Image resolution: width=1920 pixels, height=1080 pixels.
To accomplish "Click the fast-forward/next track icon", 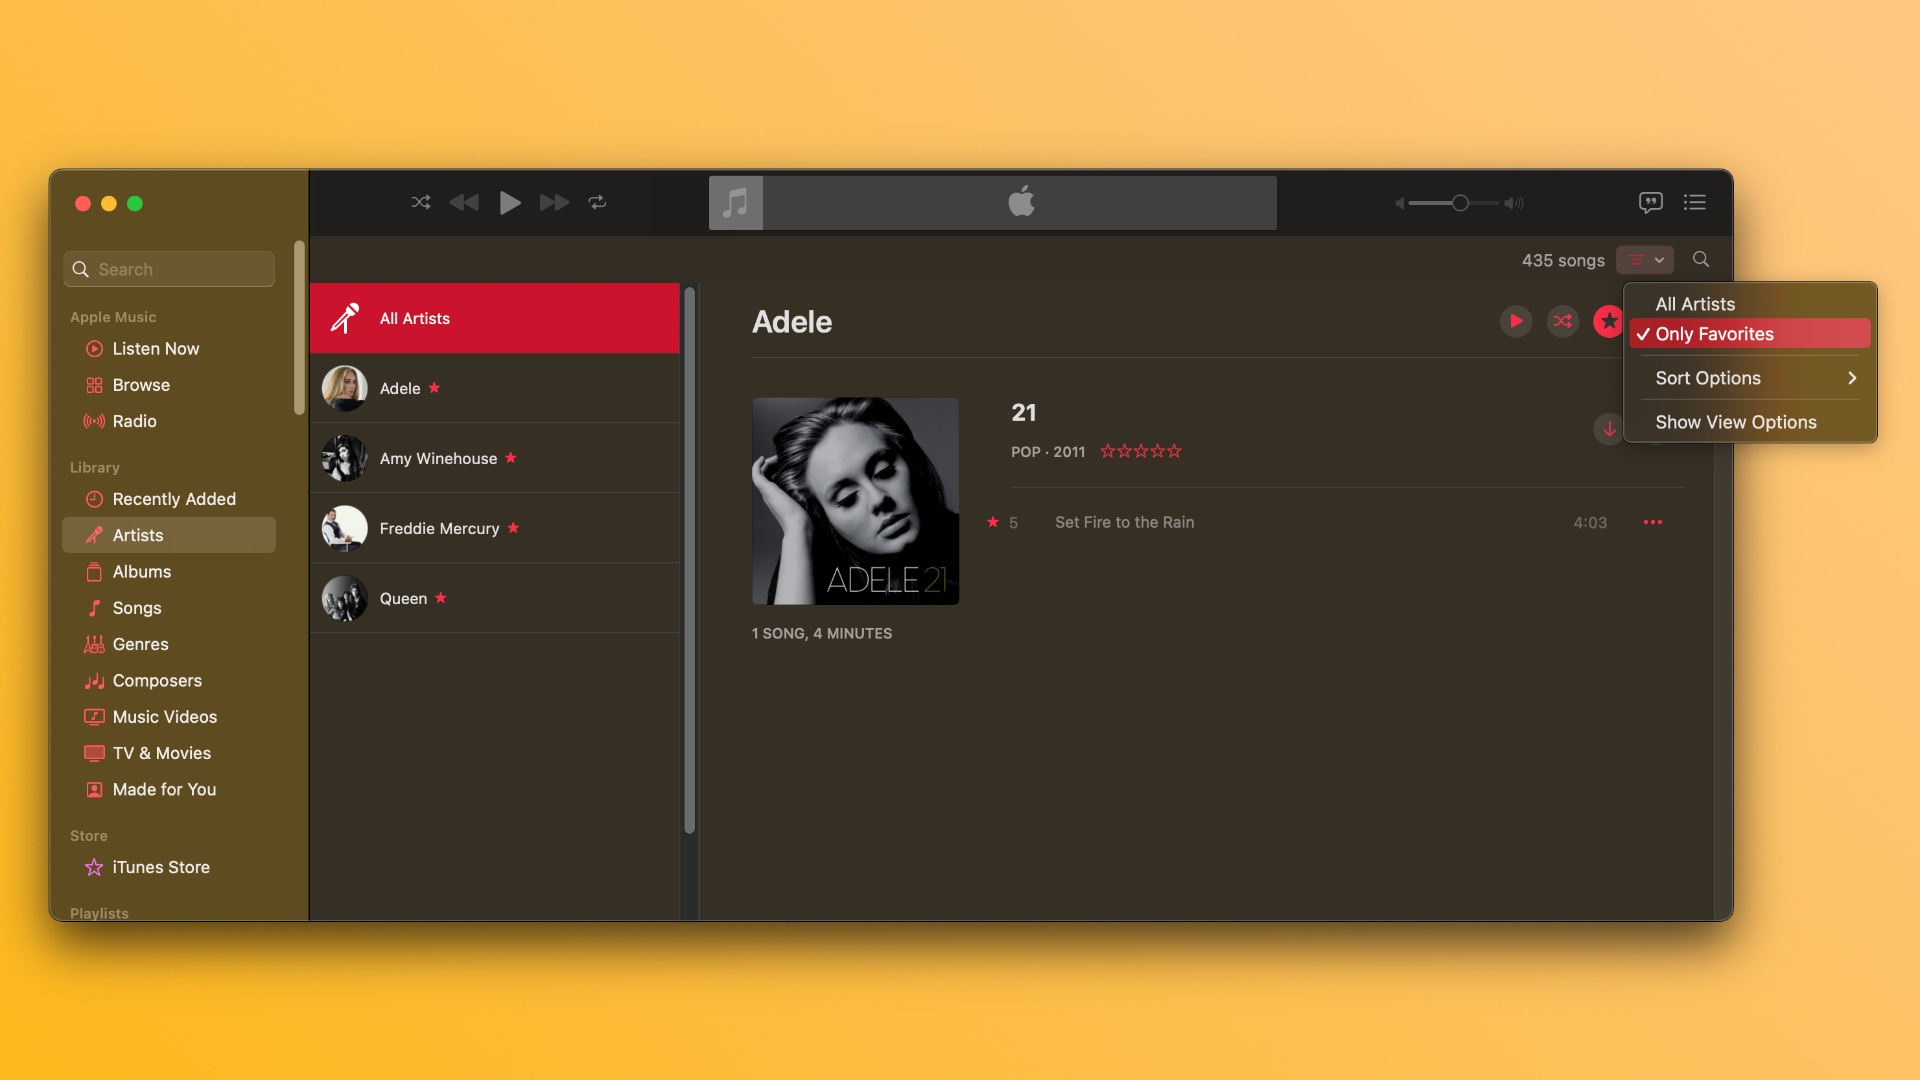I will coord(553,202).
